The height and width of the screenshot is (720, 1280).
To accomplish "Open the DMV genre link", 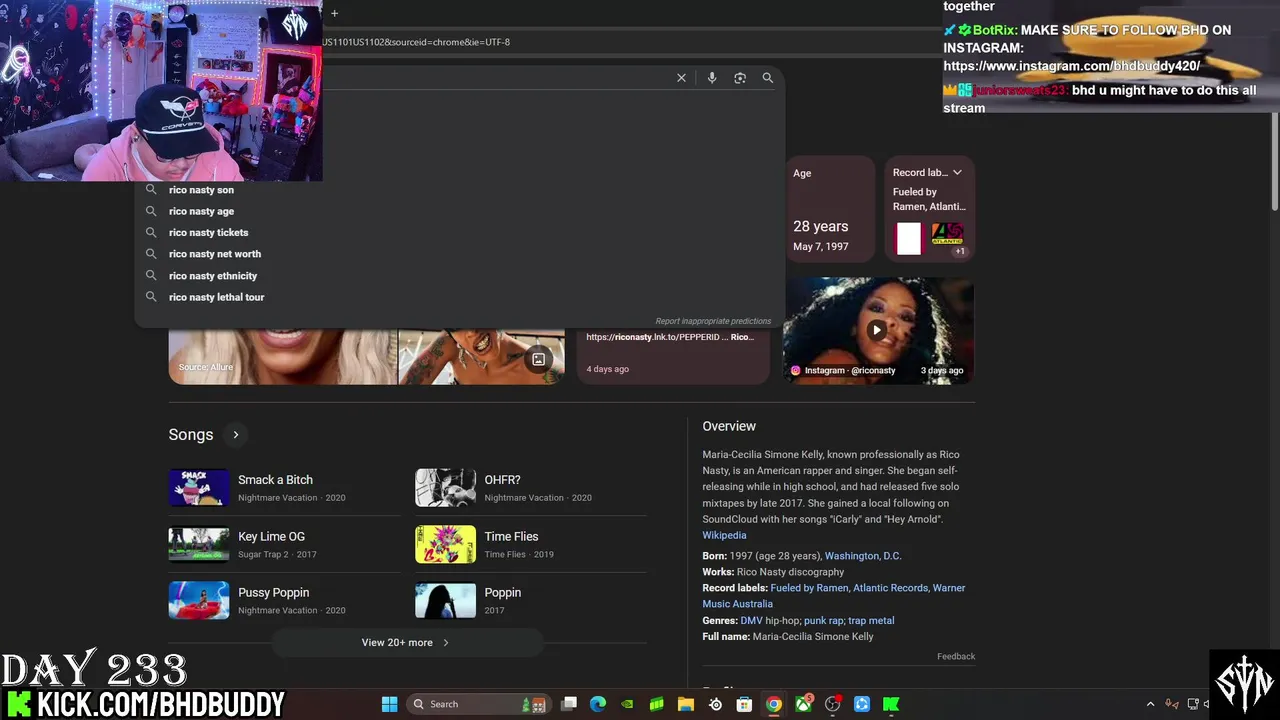I will [751, 621].
